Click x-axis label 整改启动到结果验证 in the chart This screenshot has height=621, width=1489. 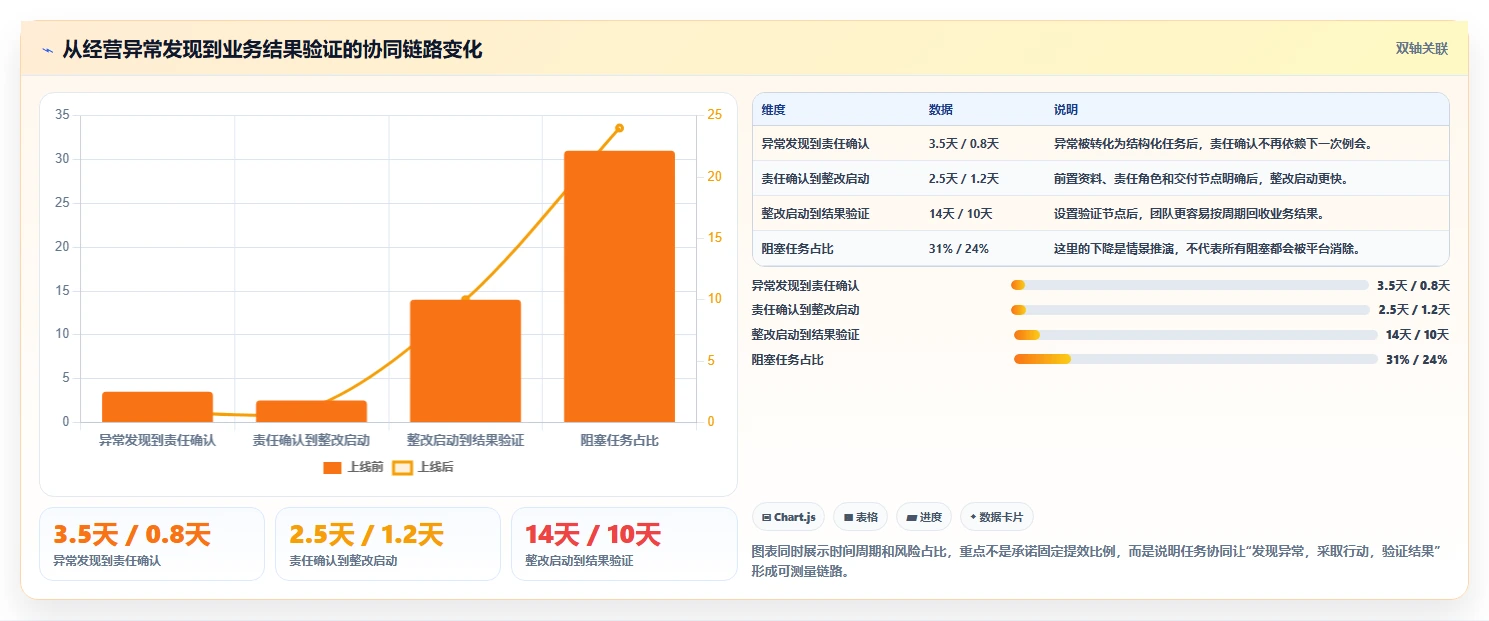[465, 440]
